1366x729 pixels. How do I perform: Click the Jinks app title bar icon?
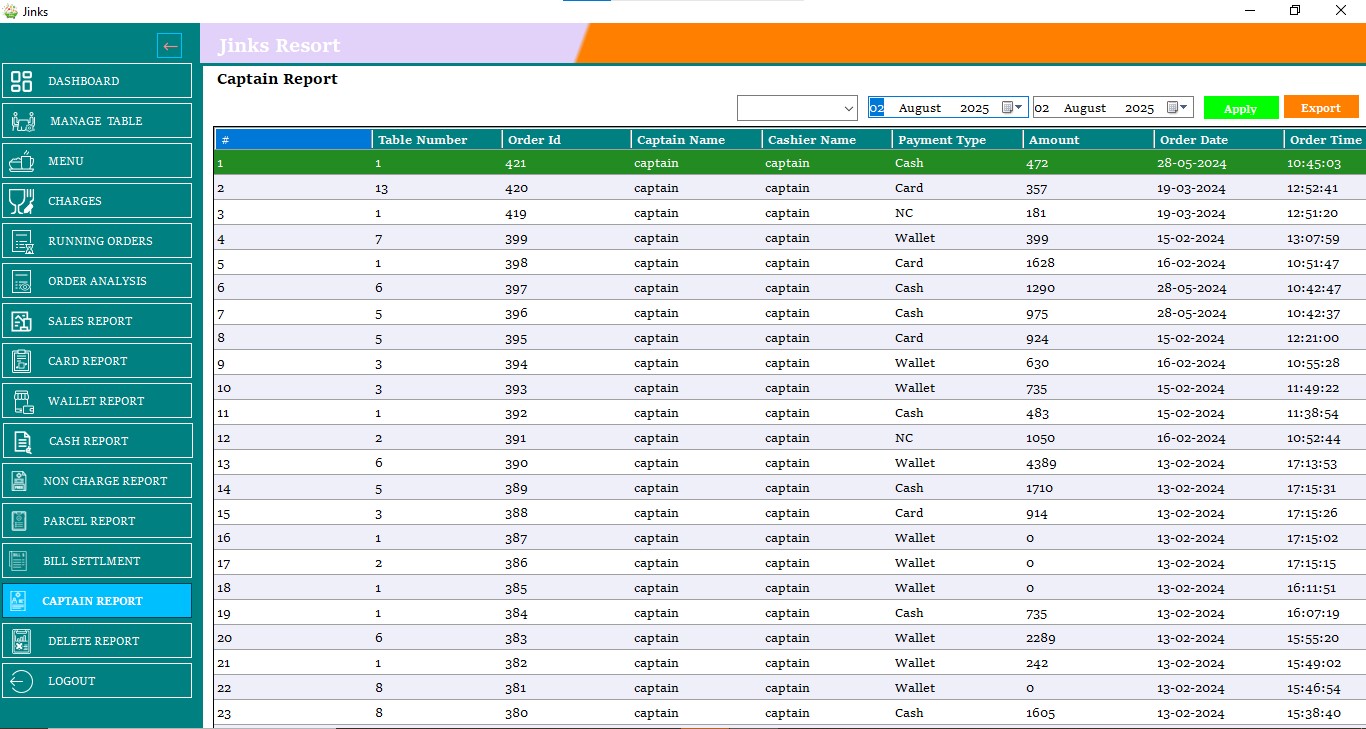click(11, 11)
